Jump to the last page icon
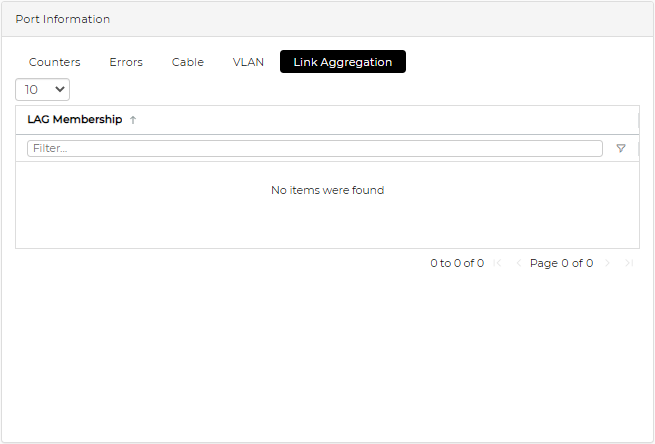This screenshot has width=655, height=444. (629, 263)
